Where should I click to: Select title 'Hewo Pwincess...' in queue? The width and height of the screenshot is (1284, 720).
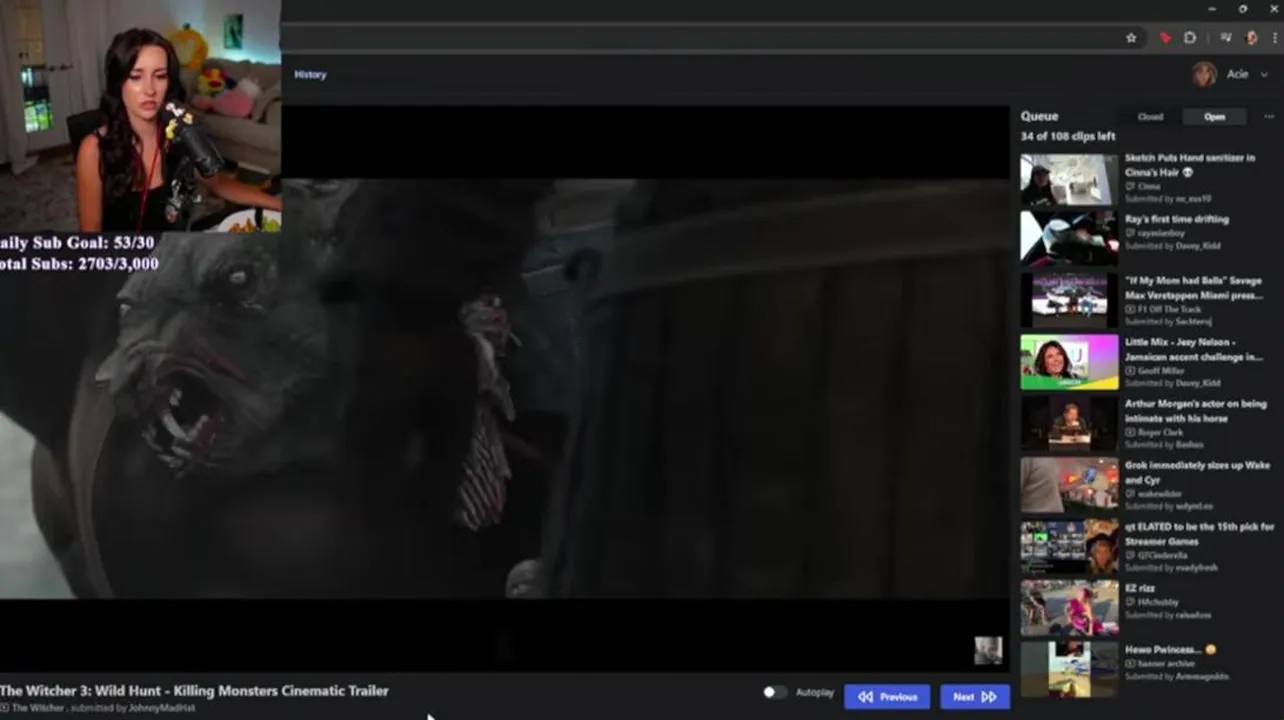click(x=1170, y=649)
